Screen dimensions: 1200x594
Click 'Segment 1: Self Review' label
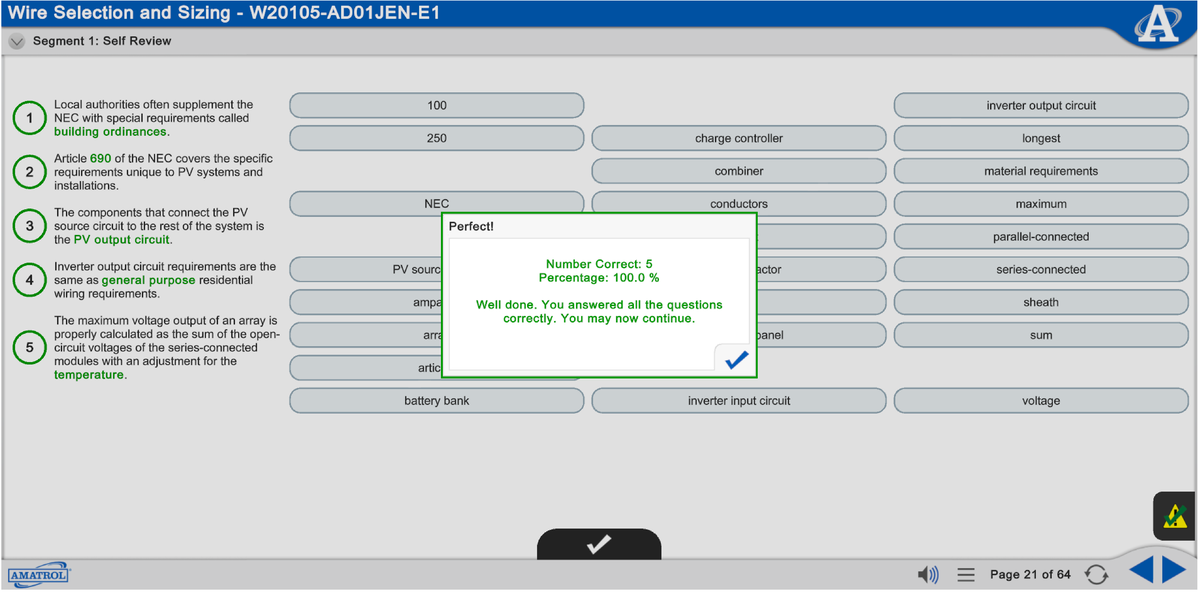pos(102,41)
